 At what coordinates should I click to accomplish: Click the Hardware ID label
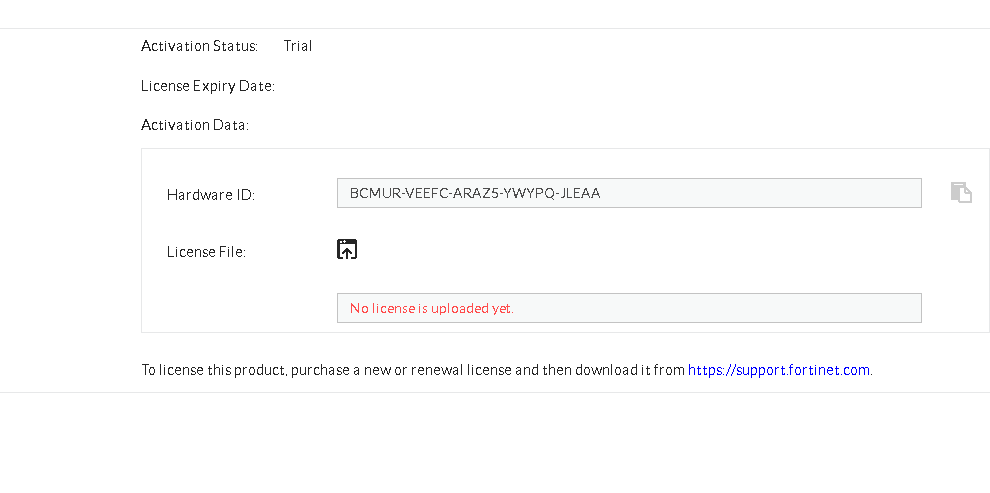[x=211, y=195]
